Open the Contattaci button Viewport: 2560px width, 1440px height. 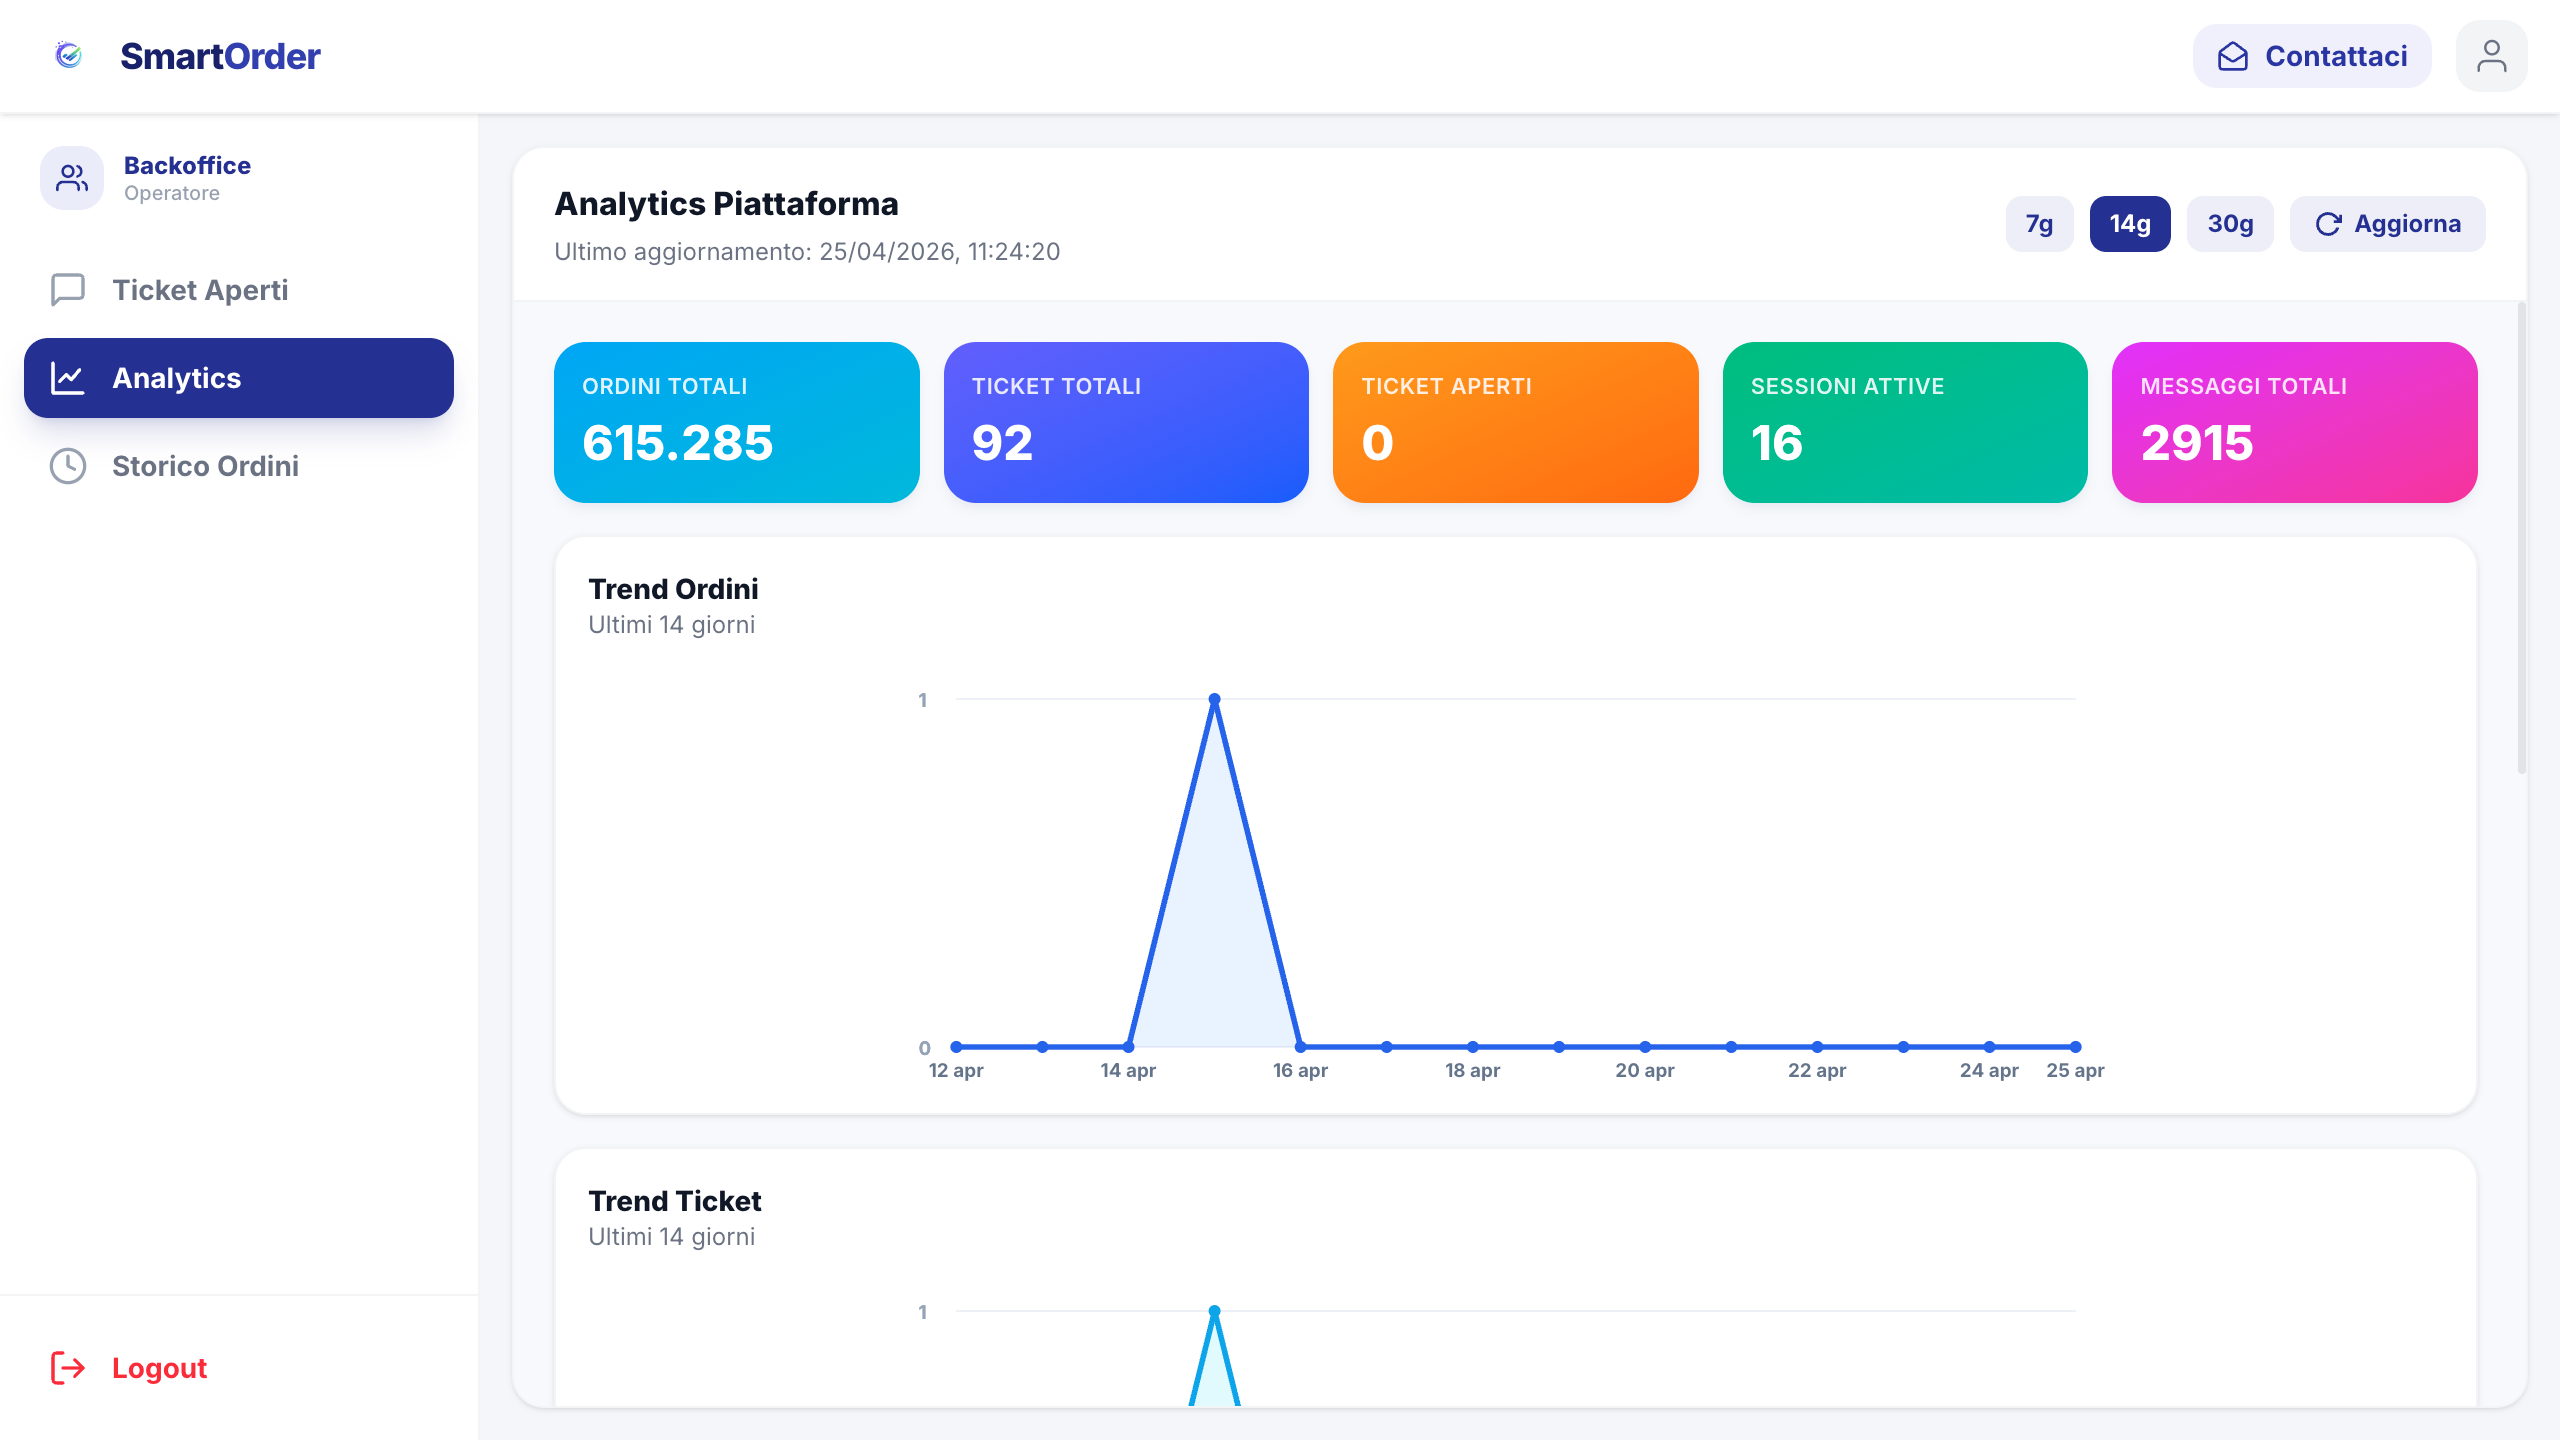(2312, 56)
